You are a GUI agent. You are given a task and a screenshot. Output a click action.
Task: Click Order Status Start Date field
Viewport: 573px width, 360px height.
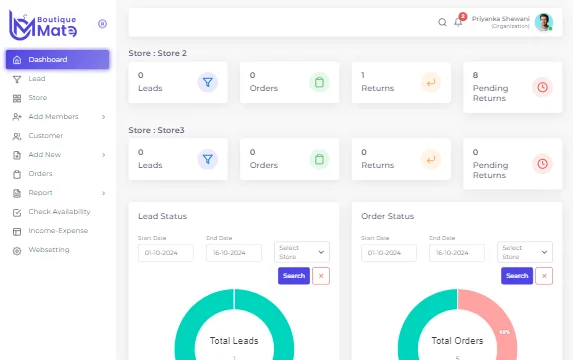(x=389, y=253)
